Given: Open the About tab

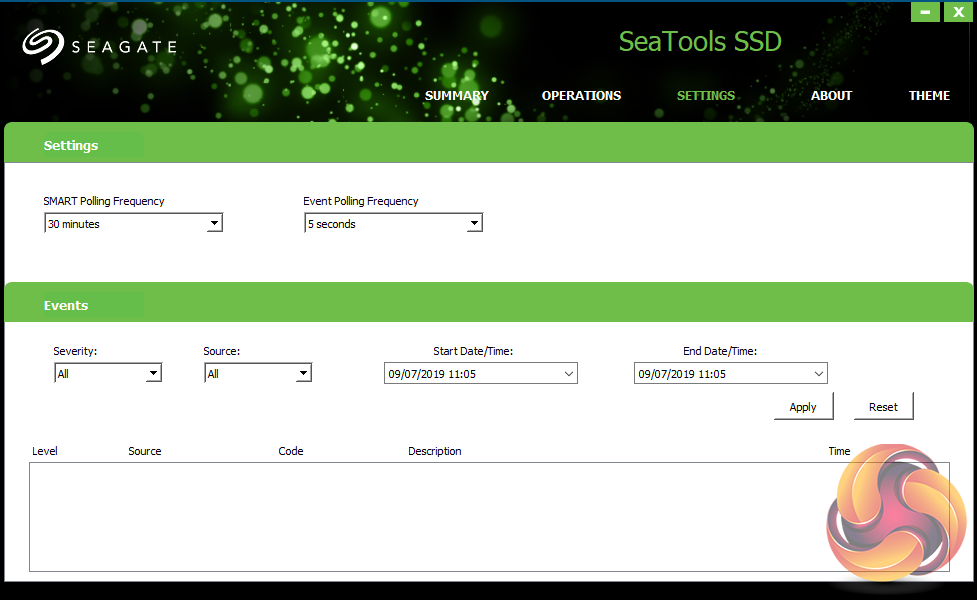Looking at the screenshot, I should [x=831, y=96].
